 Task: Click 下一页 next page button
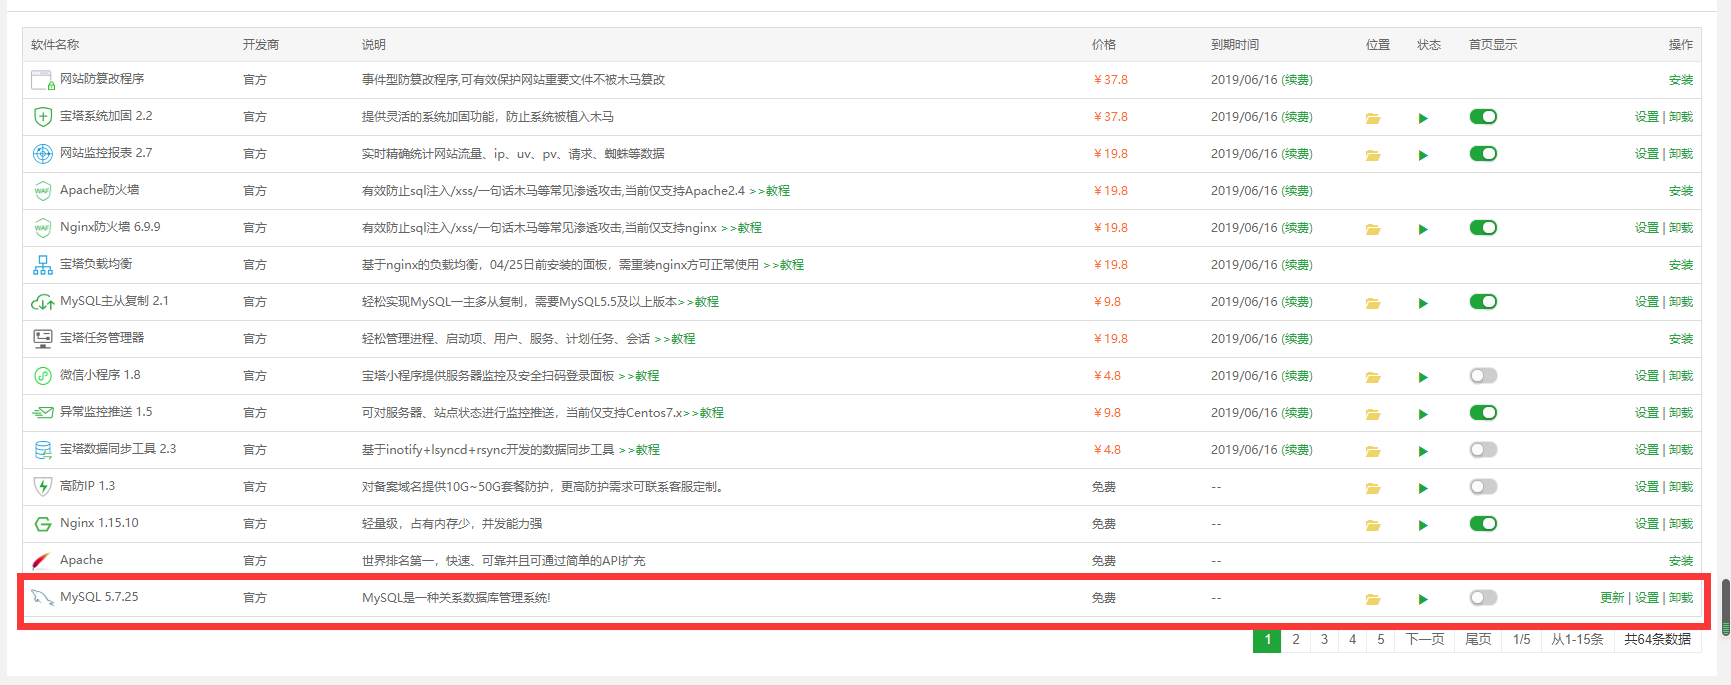[x=1425, y=640]
